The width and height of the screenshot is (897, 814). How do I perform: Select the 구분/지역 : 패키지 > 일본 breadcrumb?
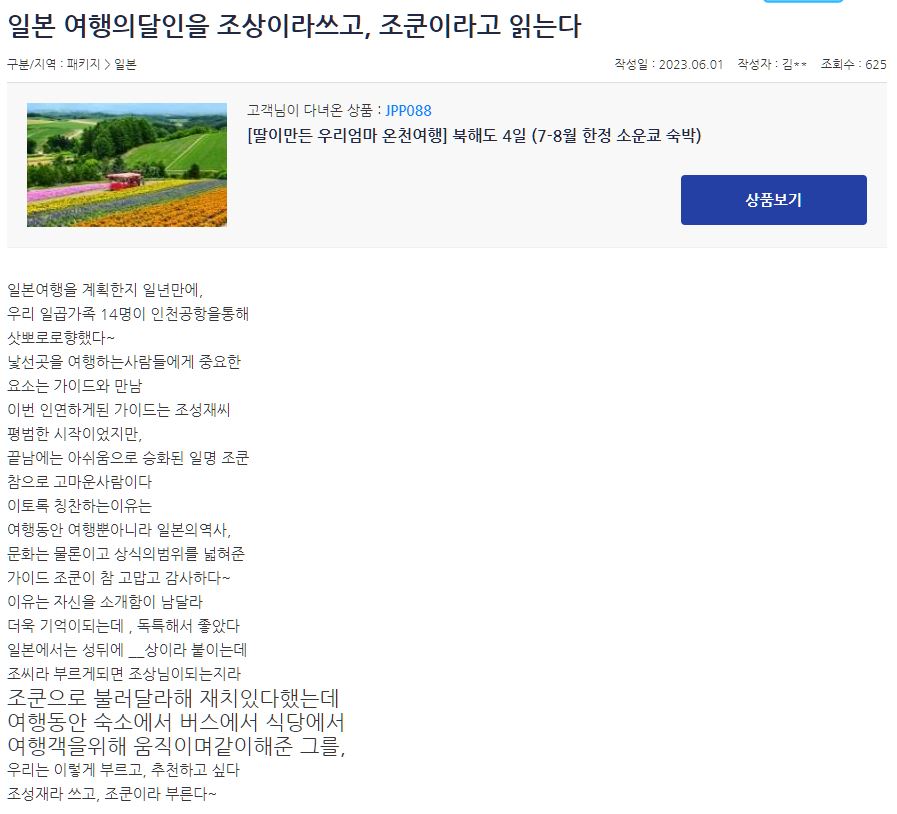pyautogui.click(x=72, y=64)
